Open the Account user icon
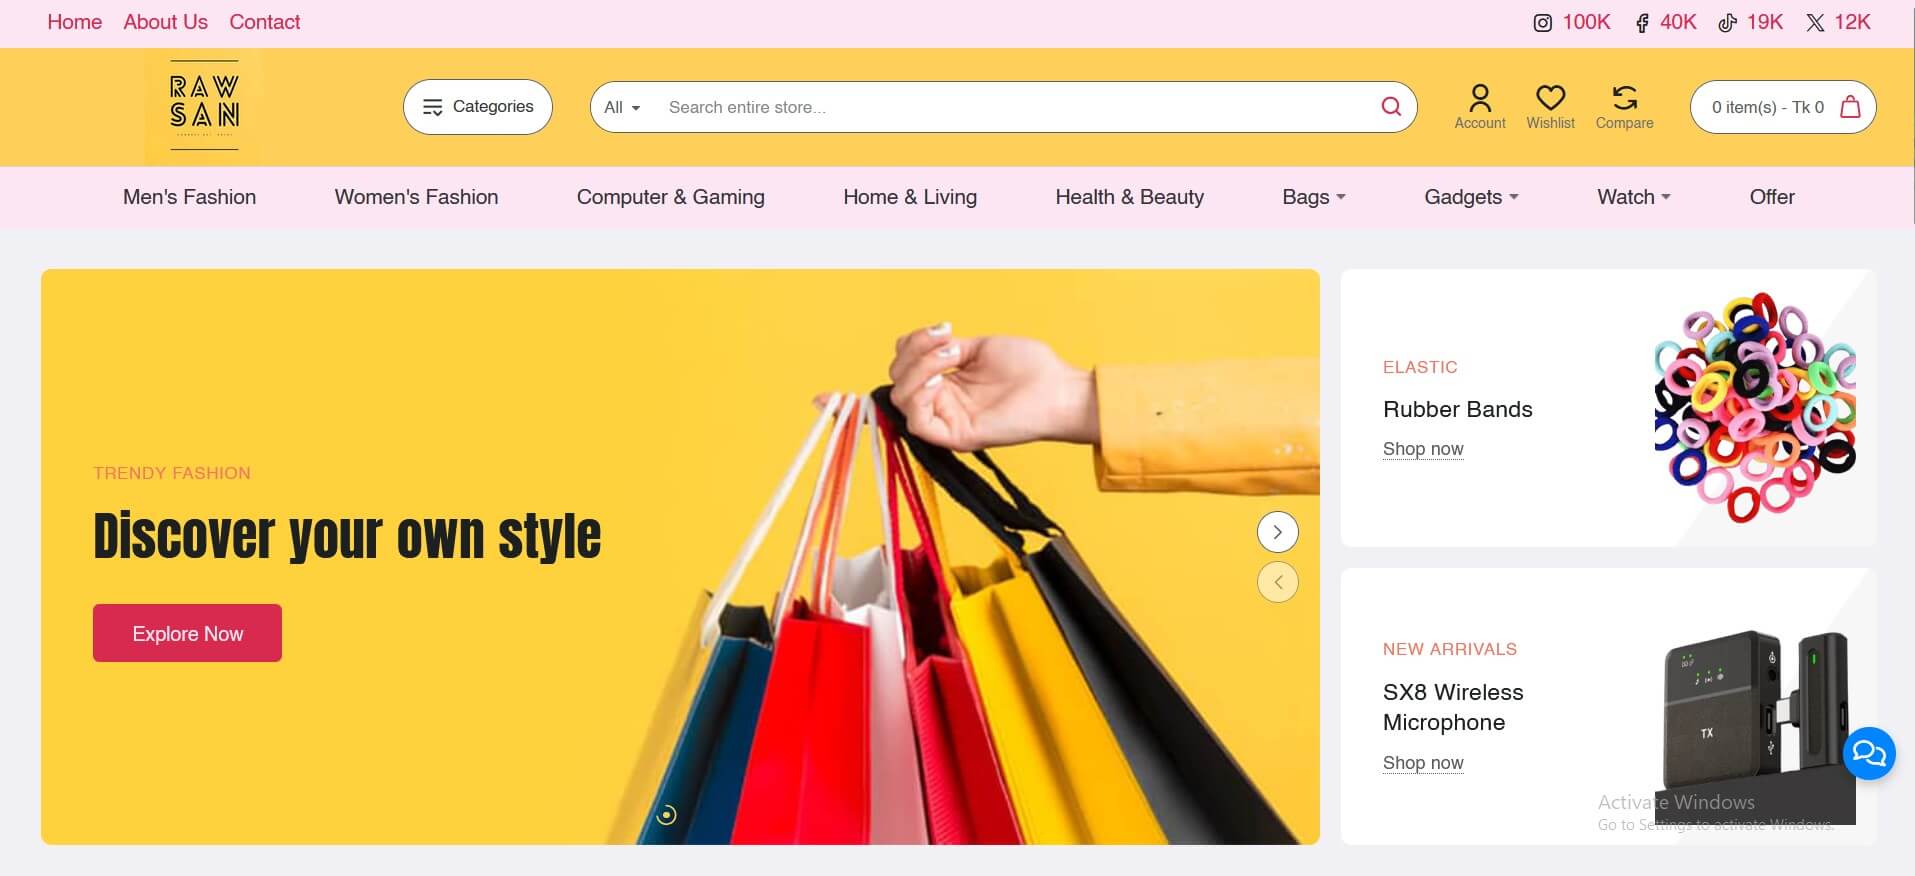This screenshot has width=1915, height=876. point(1480,97)
